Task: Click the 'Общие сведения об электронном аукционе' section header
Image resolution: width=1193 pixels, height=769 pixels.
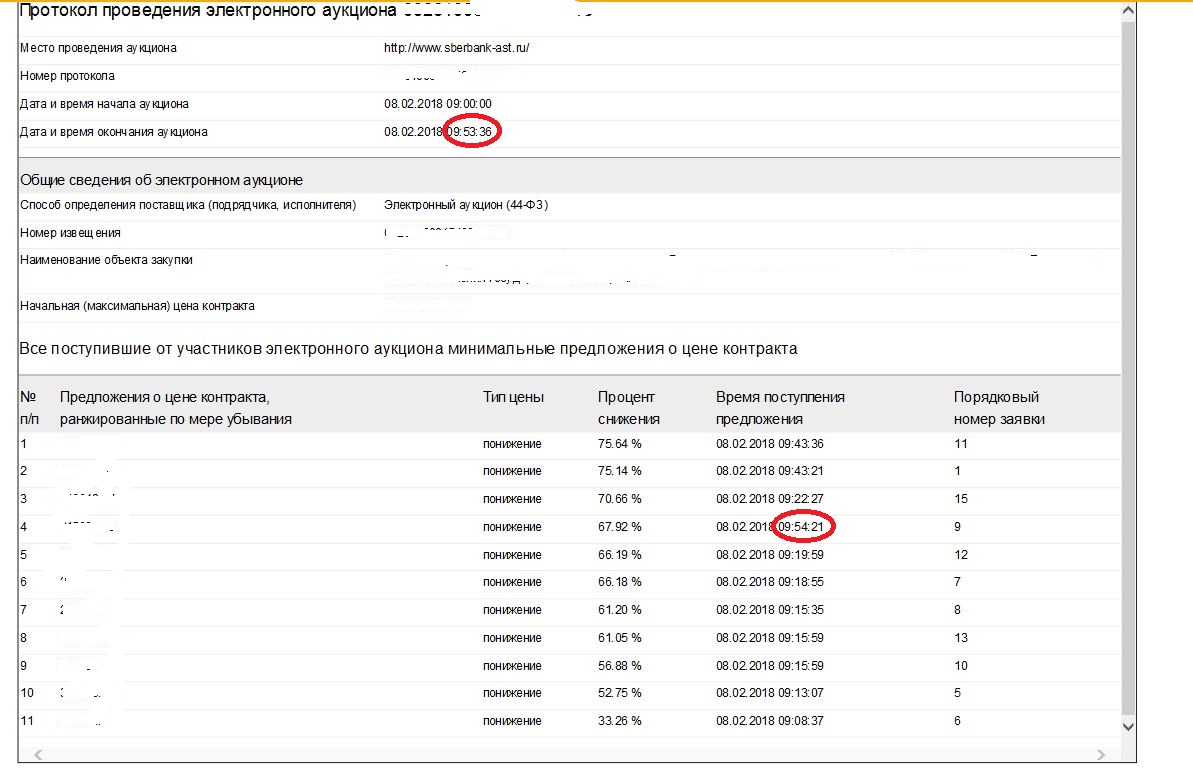Action: click(161, 180)
